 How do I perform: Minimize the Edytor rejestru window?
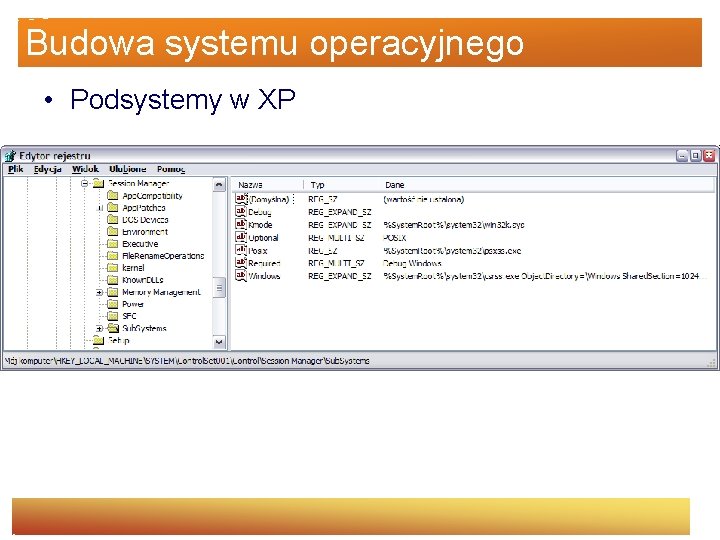click(x=682, y=156)
